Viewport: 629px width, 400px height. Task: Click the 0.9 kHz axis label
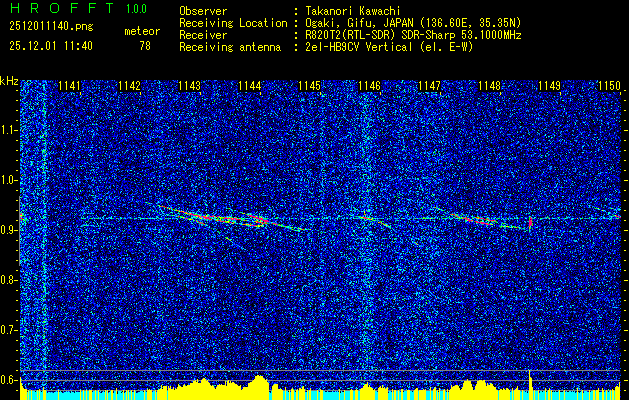tap(8, 230)
